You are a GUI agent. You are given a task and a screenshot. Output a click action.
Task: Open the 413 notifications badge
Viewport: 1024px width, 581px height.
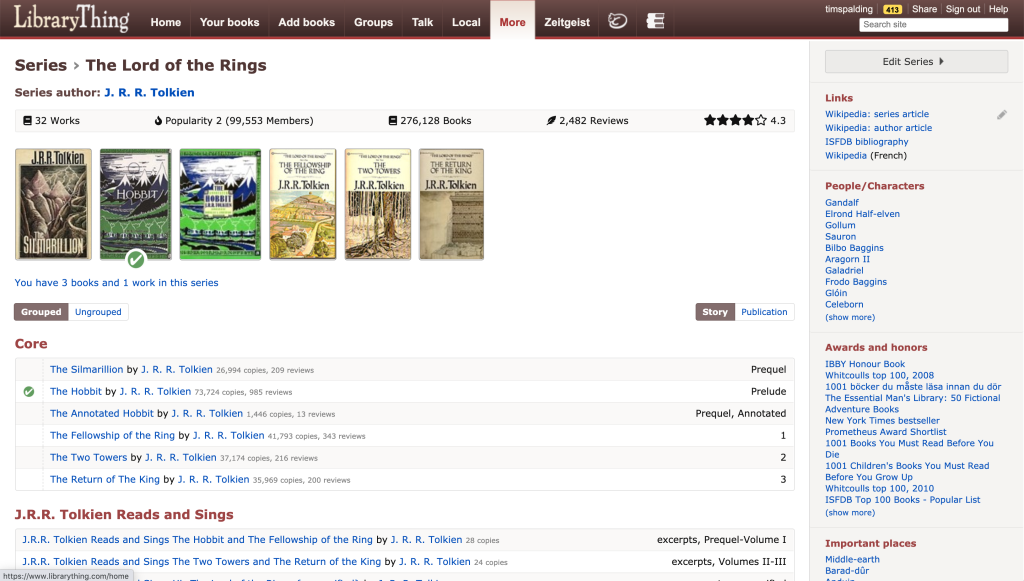pyautogui.click(x=892, y=9)
